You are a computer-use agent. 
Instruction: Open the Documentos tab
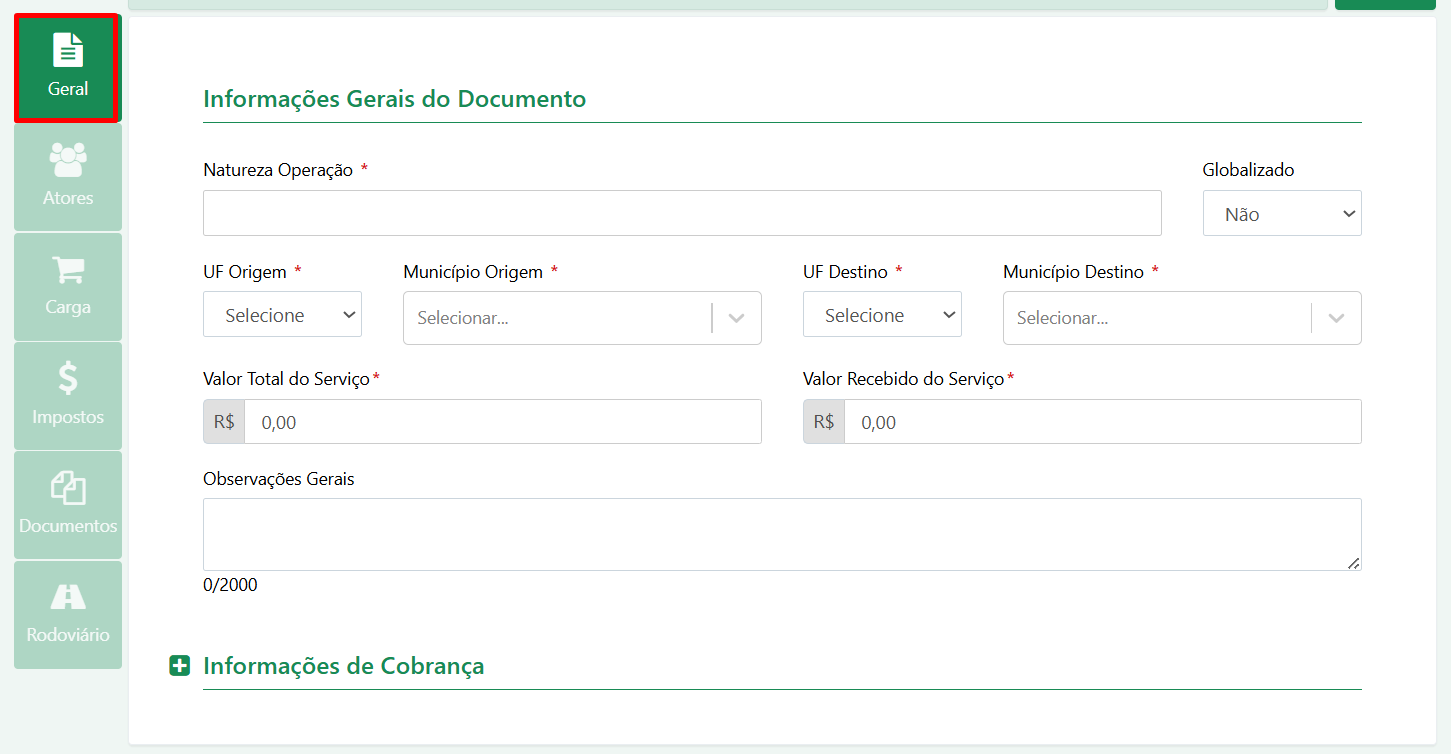click(x=68, y=505)
